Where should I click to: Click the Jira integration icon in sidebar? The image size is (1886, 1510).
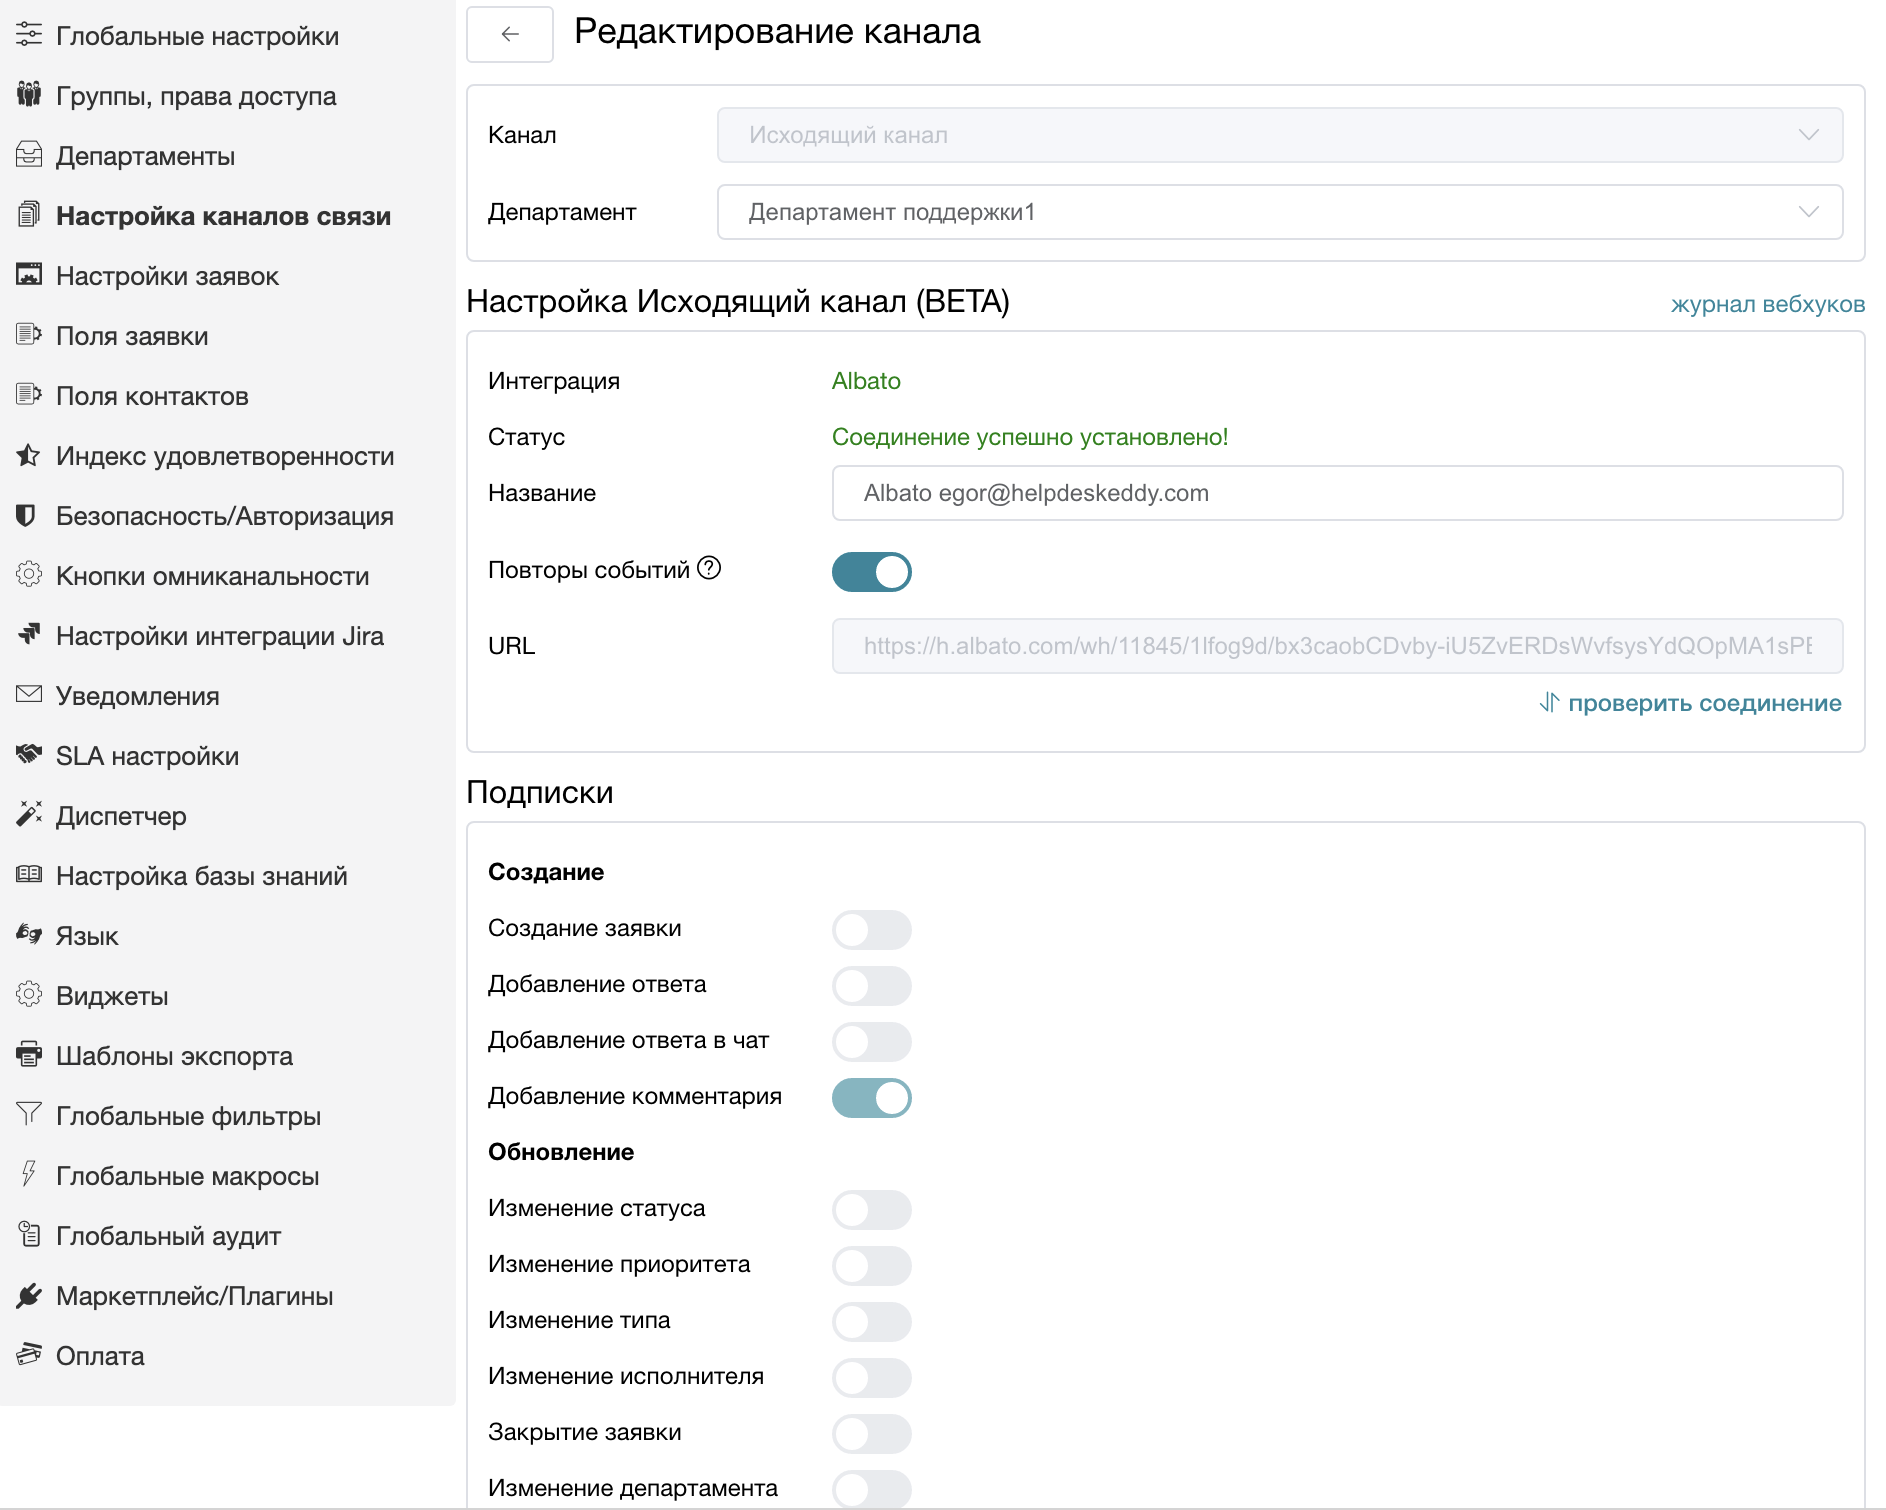pos(29,634)
